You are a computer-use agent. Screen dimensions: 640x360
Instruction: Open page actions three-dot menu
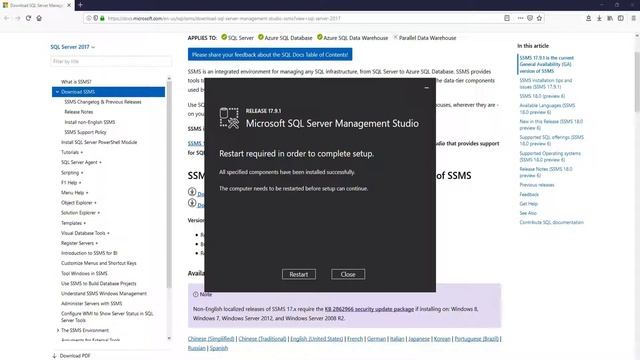click(520, 18)
